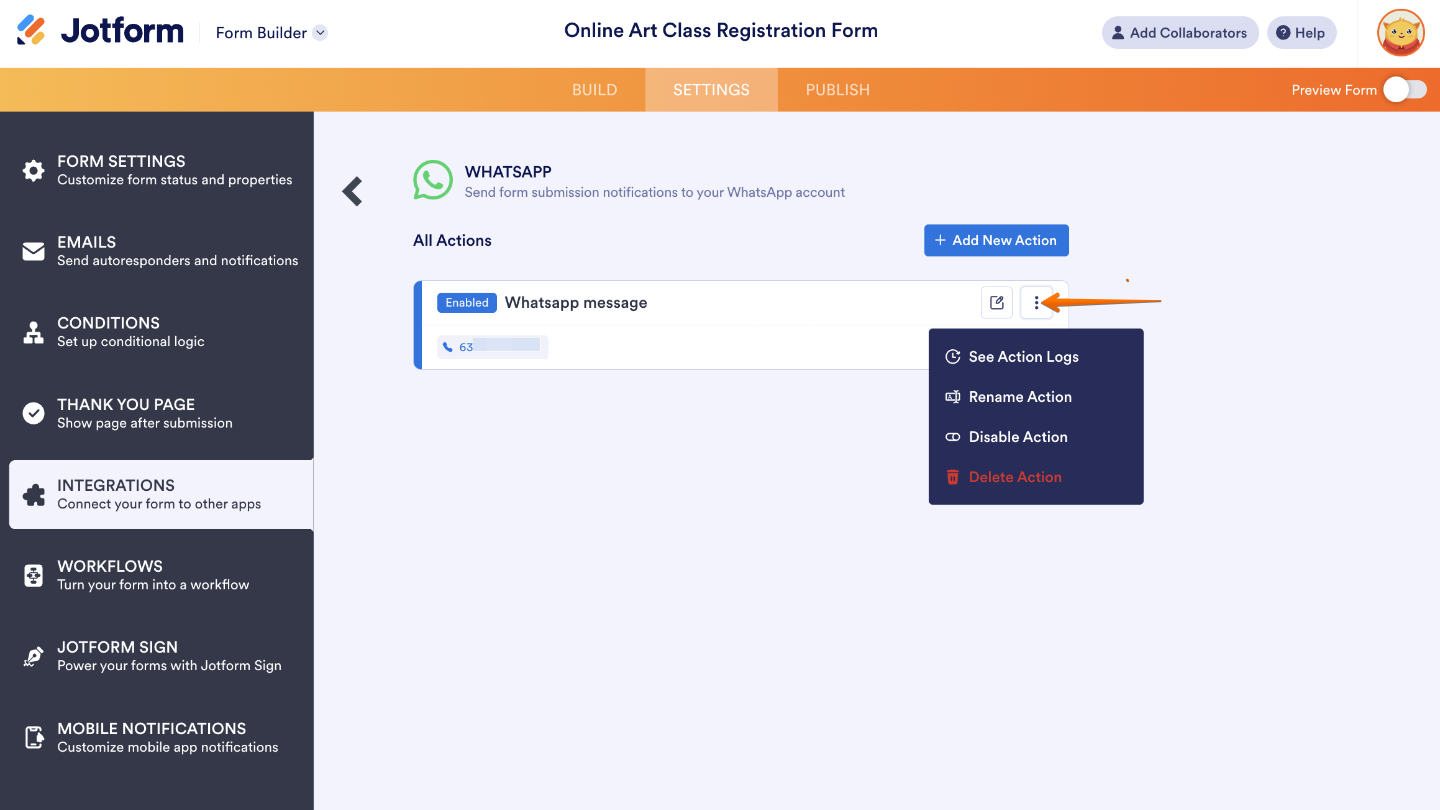Click the Enabled badge on the action

[x=466, y=302]
